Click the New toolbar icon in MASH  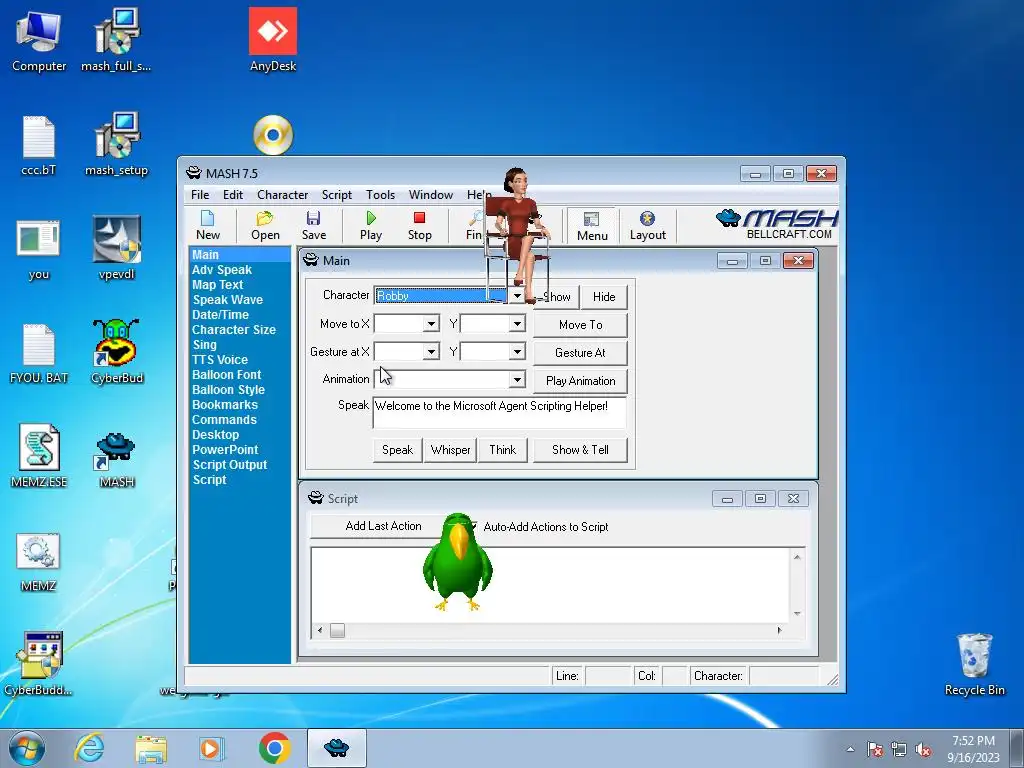(208, 225)
